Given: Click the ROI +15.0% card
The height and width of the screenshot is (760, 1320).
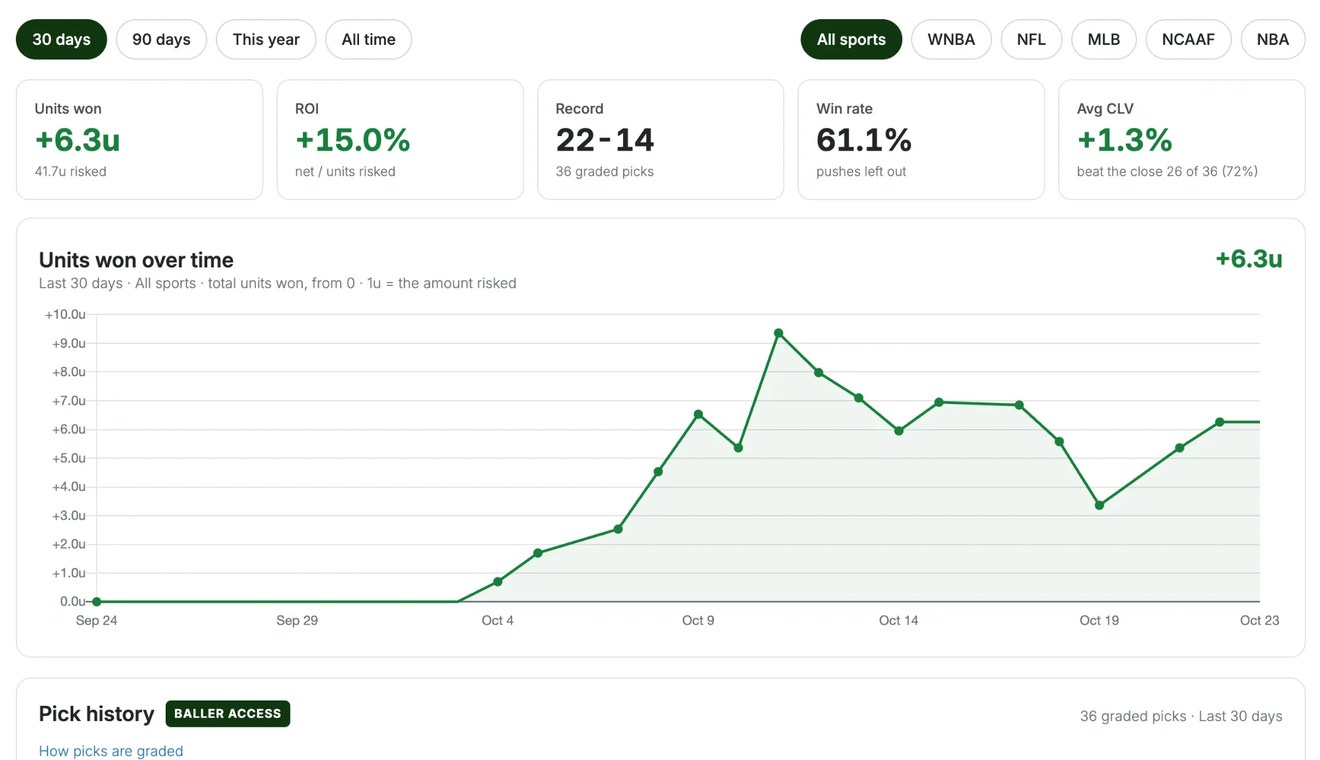Looking at the screenshot, I should [x=400, y=140].
